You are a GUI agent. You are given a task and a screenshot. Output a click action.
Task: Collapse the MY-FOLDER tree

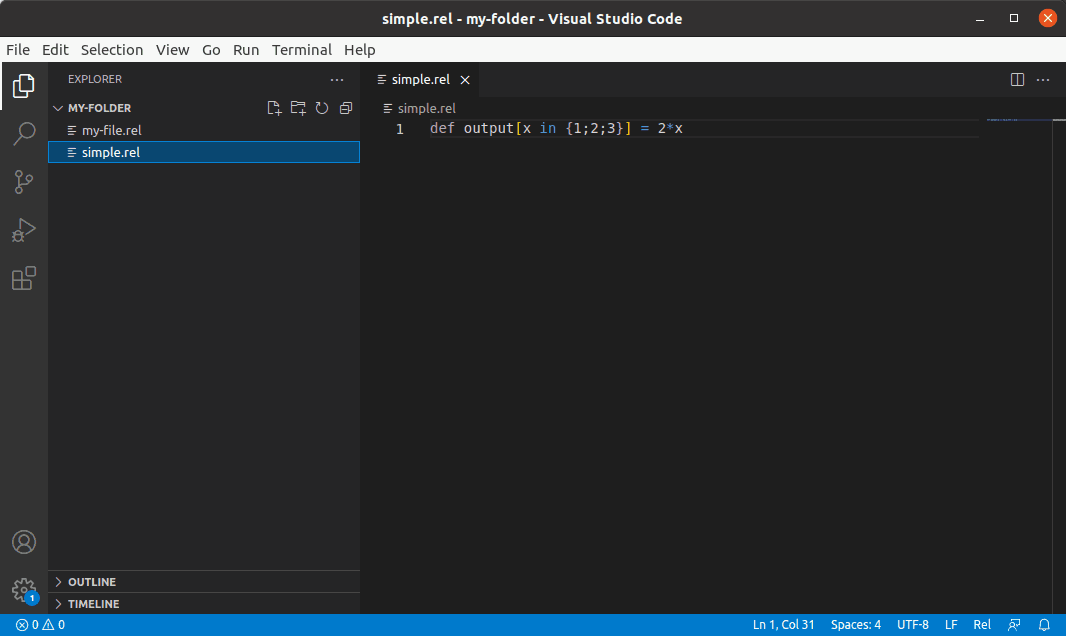[x=99, y=108]
